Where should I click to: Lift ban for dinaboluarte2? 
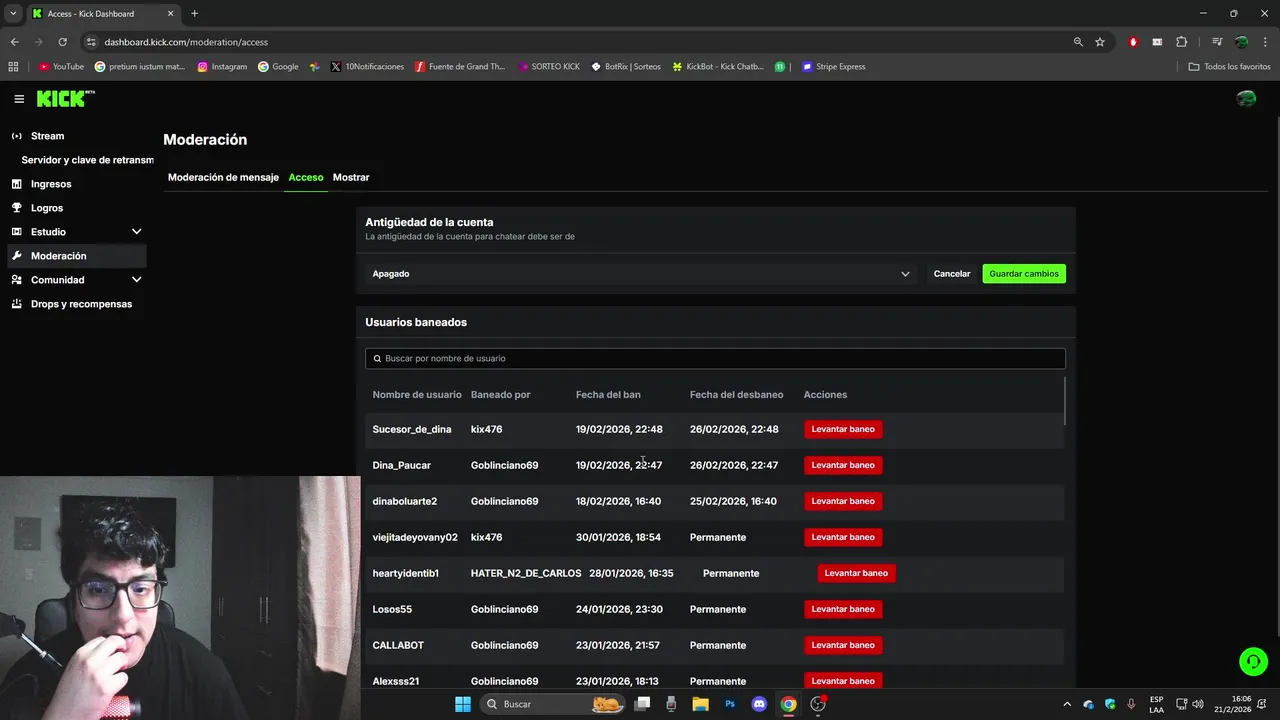click(x=843, y=501)
